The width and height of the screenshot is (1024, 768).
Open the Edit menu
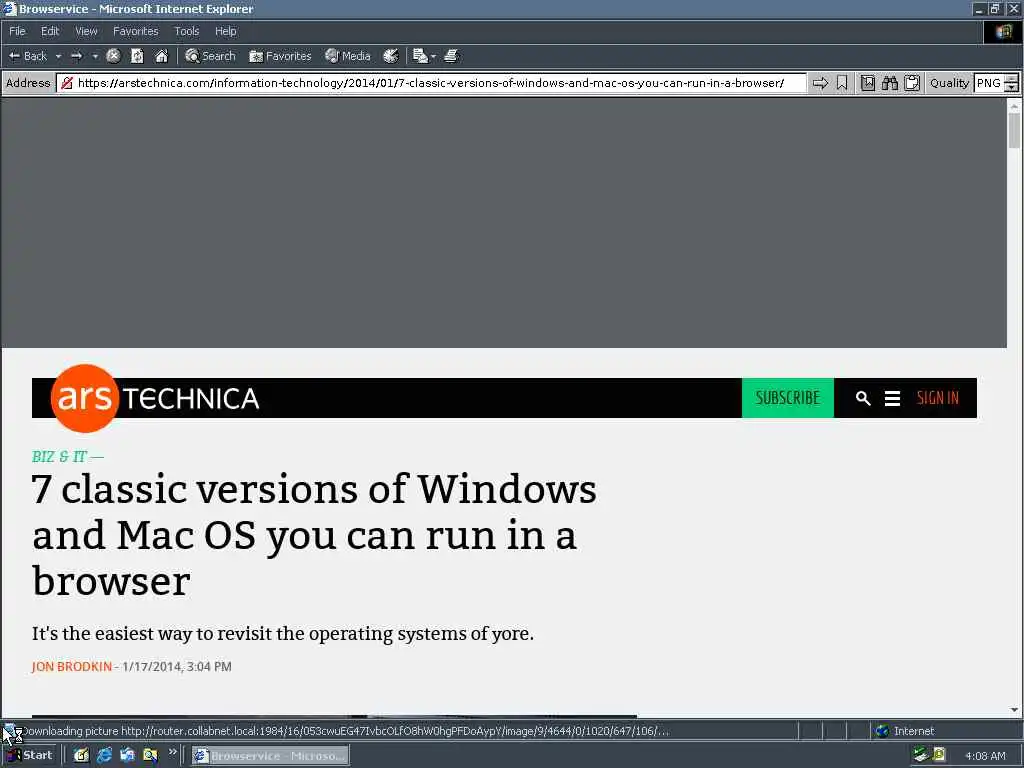click(50, 31)
